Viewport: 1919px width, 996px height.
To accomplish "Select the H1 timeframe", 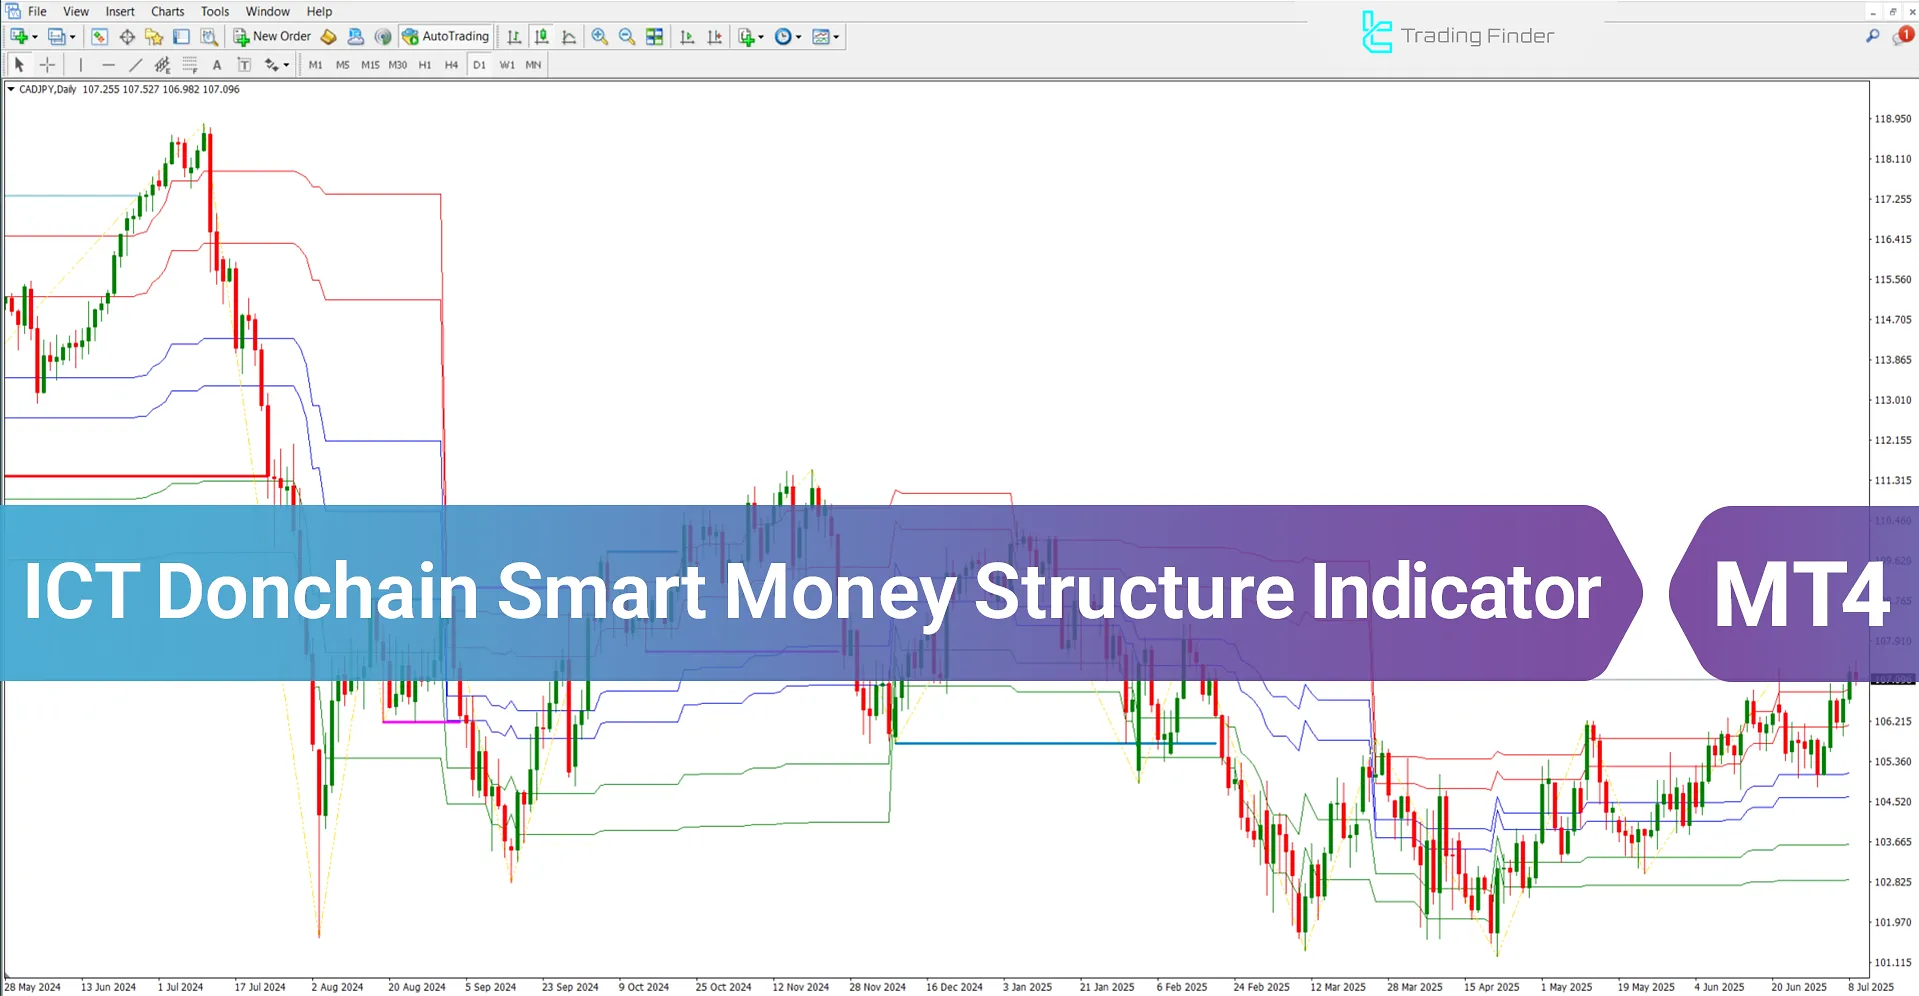I will (425, 65).
